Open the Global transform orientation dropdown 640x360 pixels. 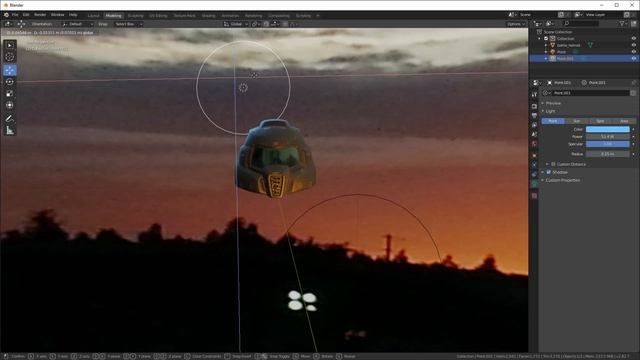tap(236, 24)
